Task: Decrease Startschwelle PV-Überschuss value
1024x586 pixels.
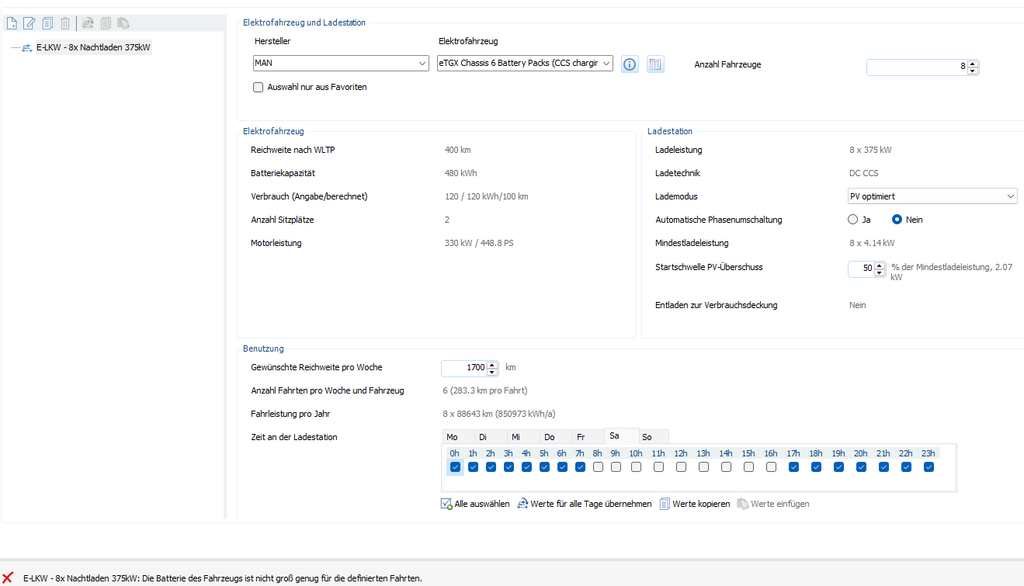Action: click(x=880, y=272)
